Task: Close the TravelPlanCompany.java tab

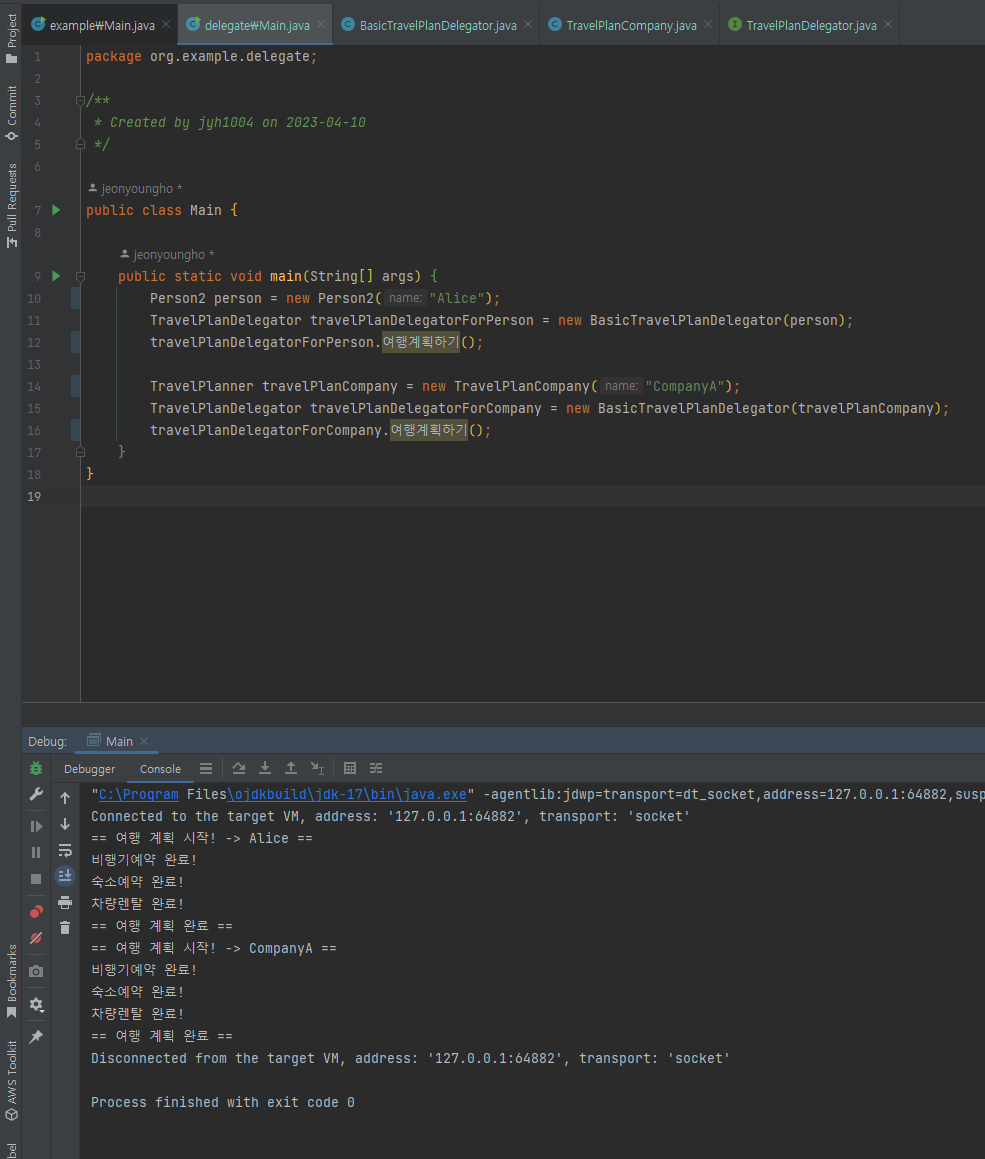Action: click(x=708, y=24)
